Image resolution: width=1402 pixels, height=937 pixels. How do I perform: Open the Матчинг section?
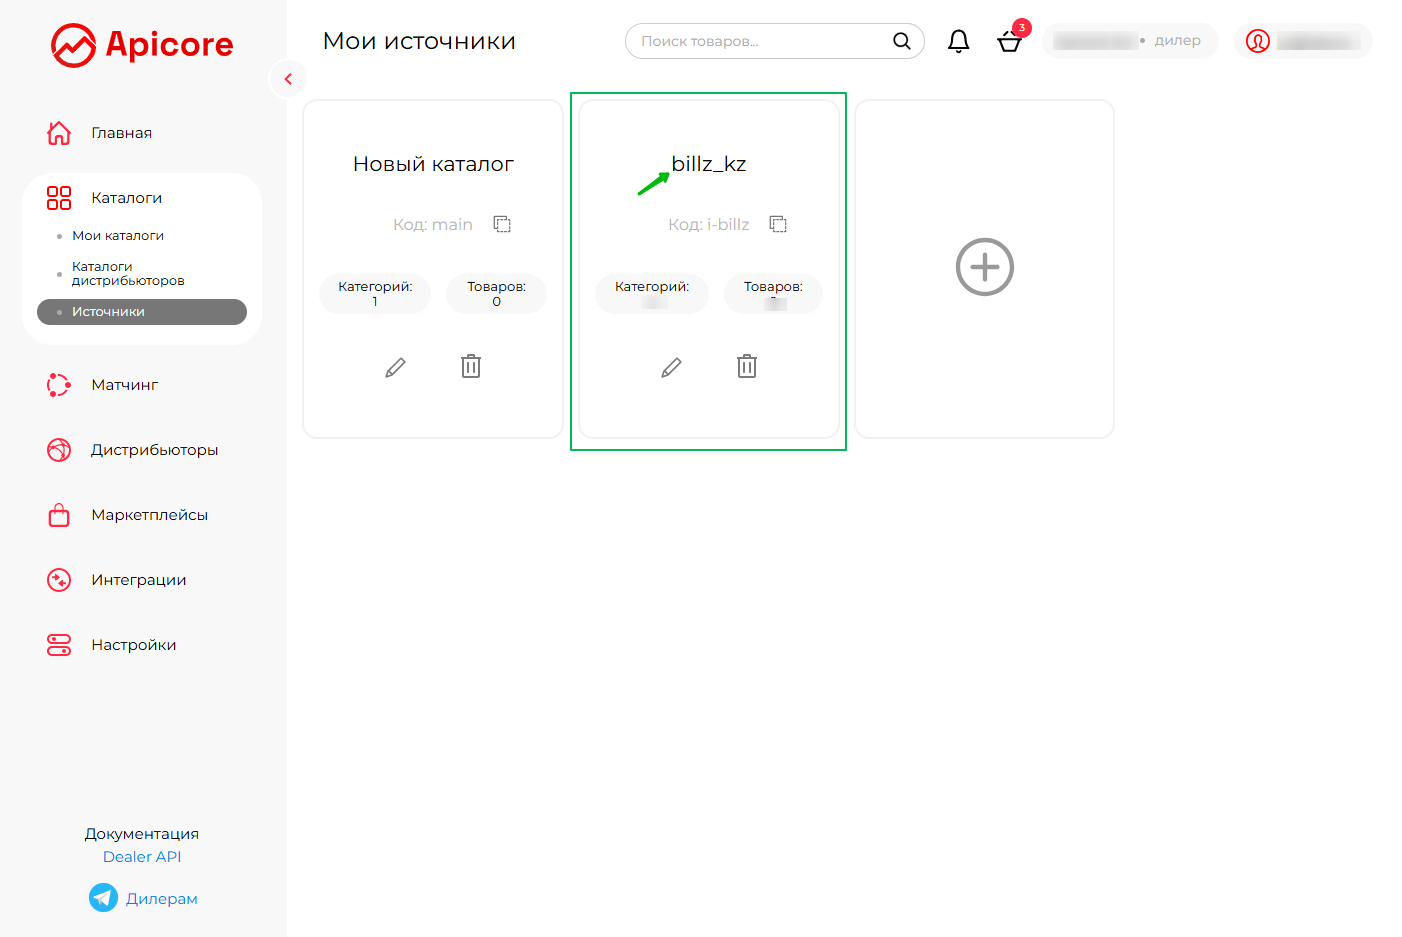124,385
